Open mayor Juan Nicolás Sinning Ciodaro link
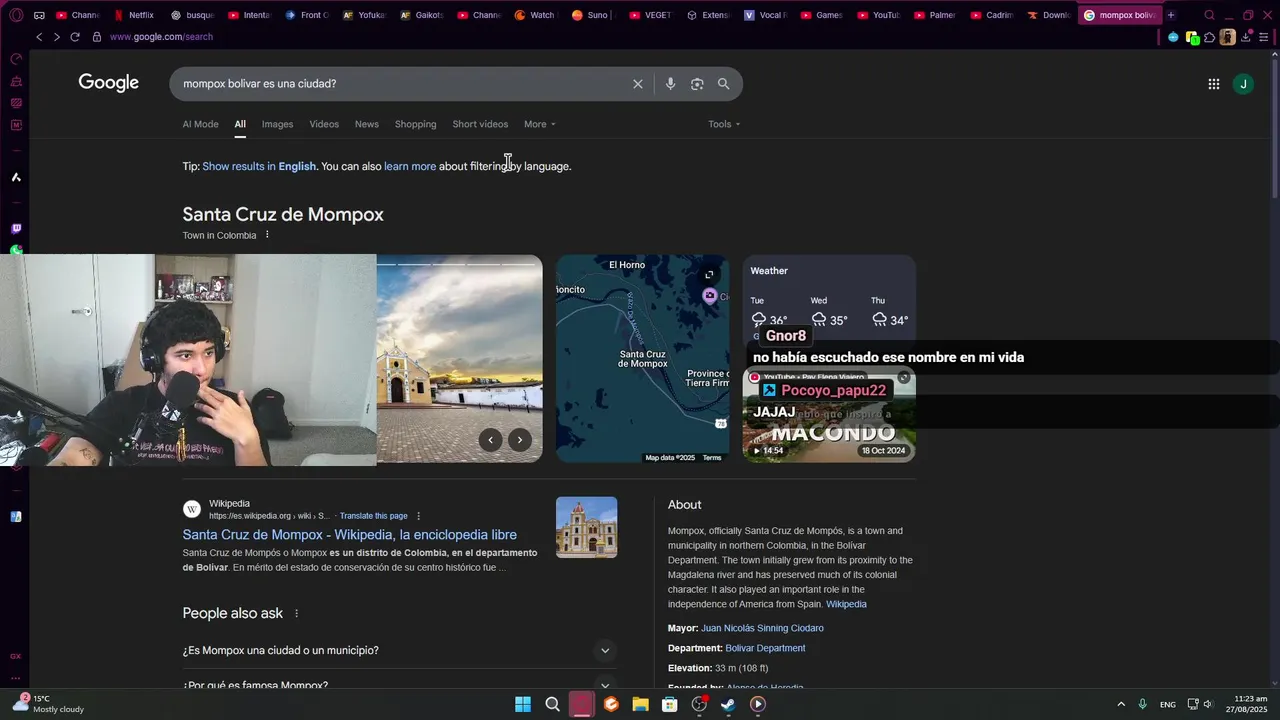 tap(762, 628)
